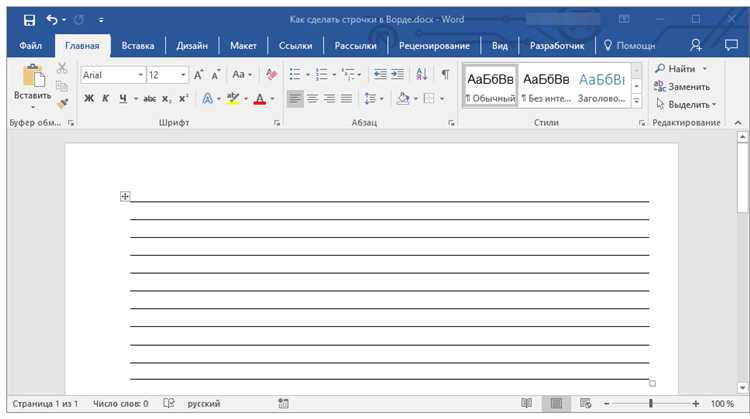This screenshot has height=419, width=750.
Task: Open the Файл tab
Action: pos(30,46)
